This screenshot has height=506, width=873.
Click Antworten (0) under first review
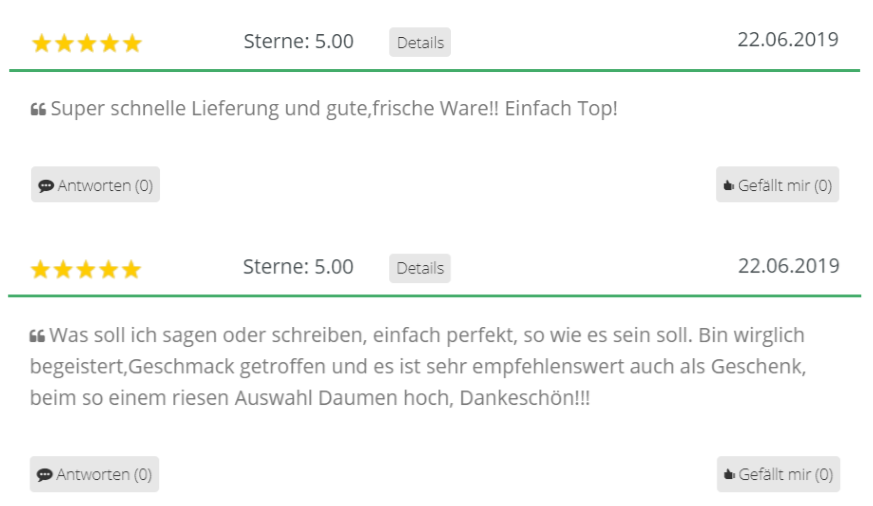tap(95, 185)
